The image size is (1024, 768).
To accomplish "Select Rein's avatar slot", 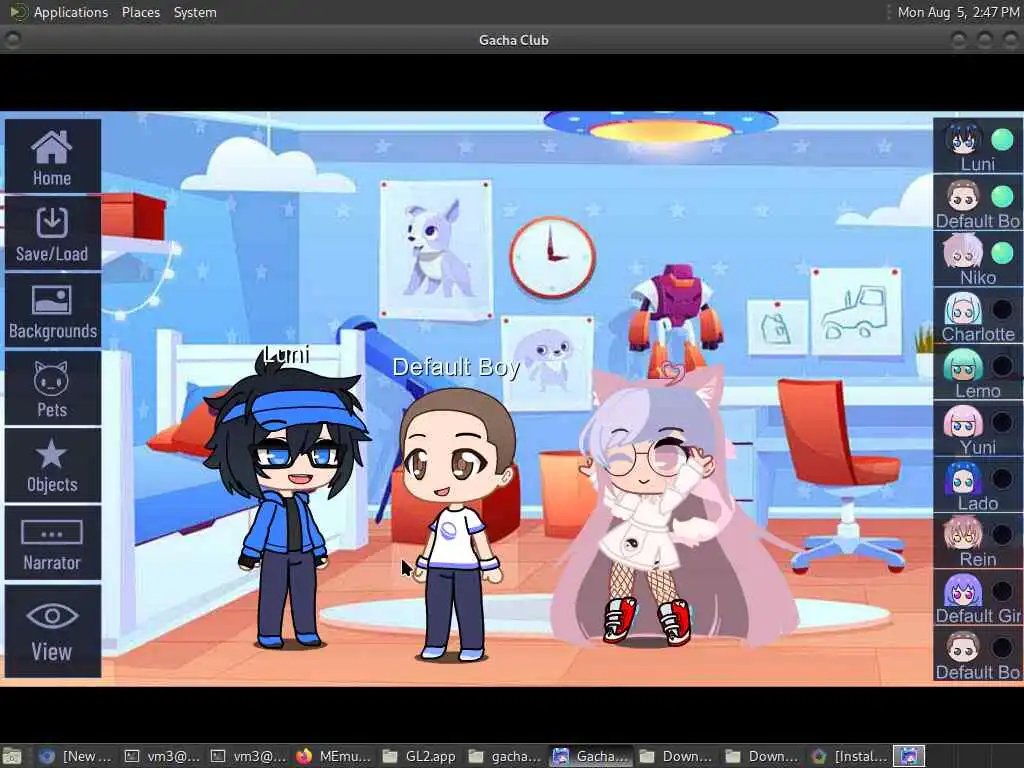I will (964, 534).
